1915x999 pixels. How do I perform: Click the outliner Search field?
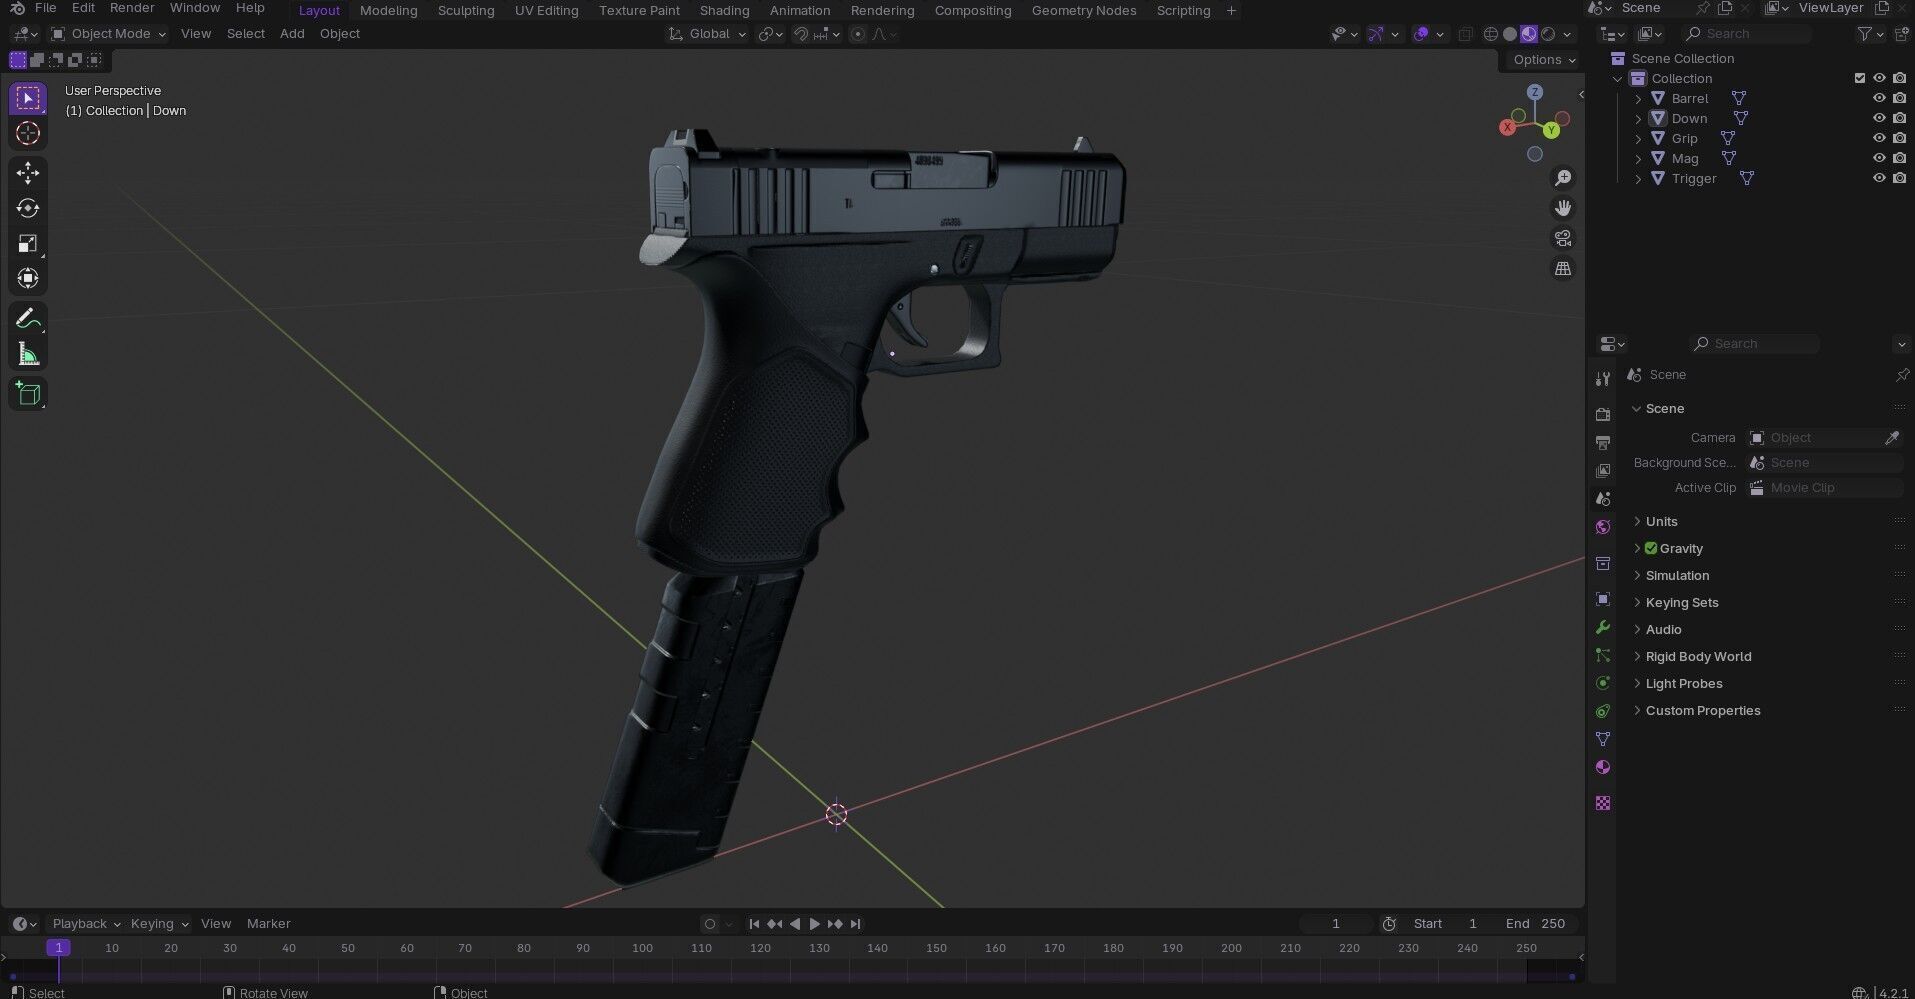click(x=1748, y=34)
